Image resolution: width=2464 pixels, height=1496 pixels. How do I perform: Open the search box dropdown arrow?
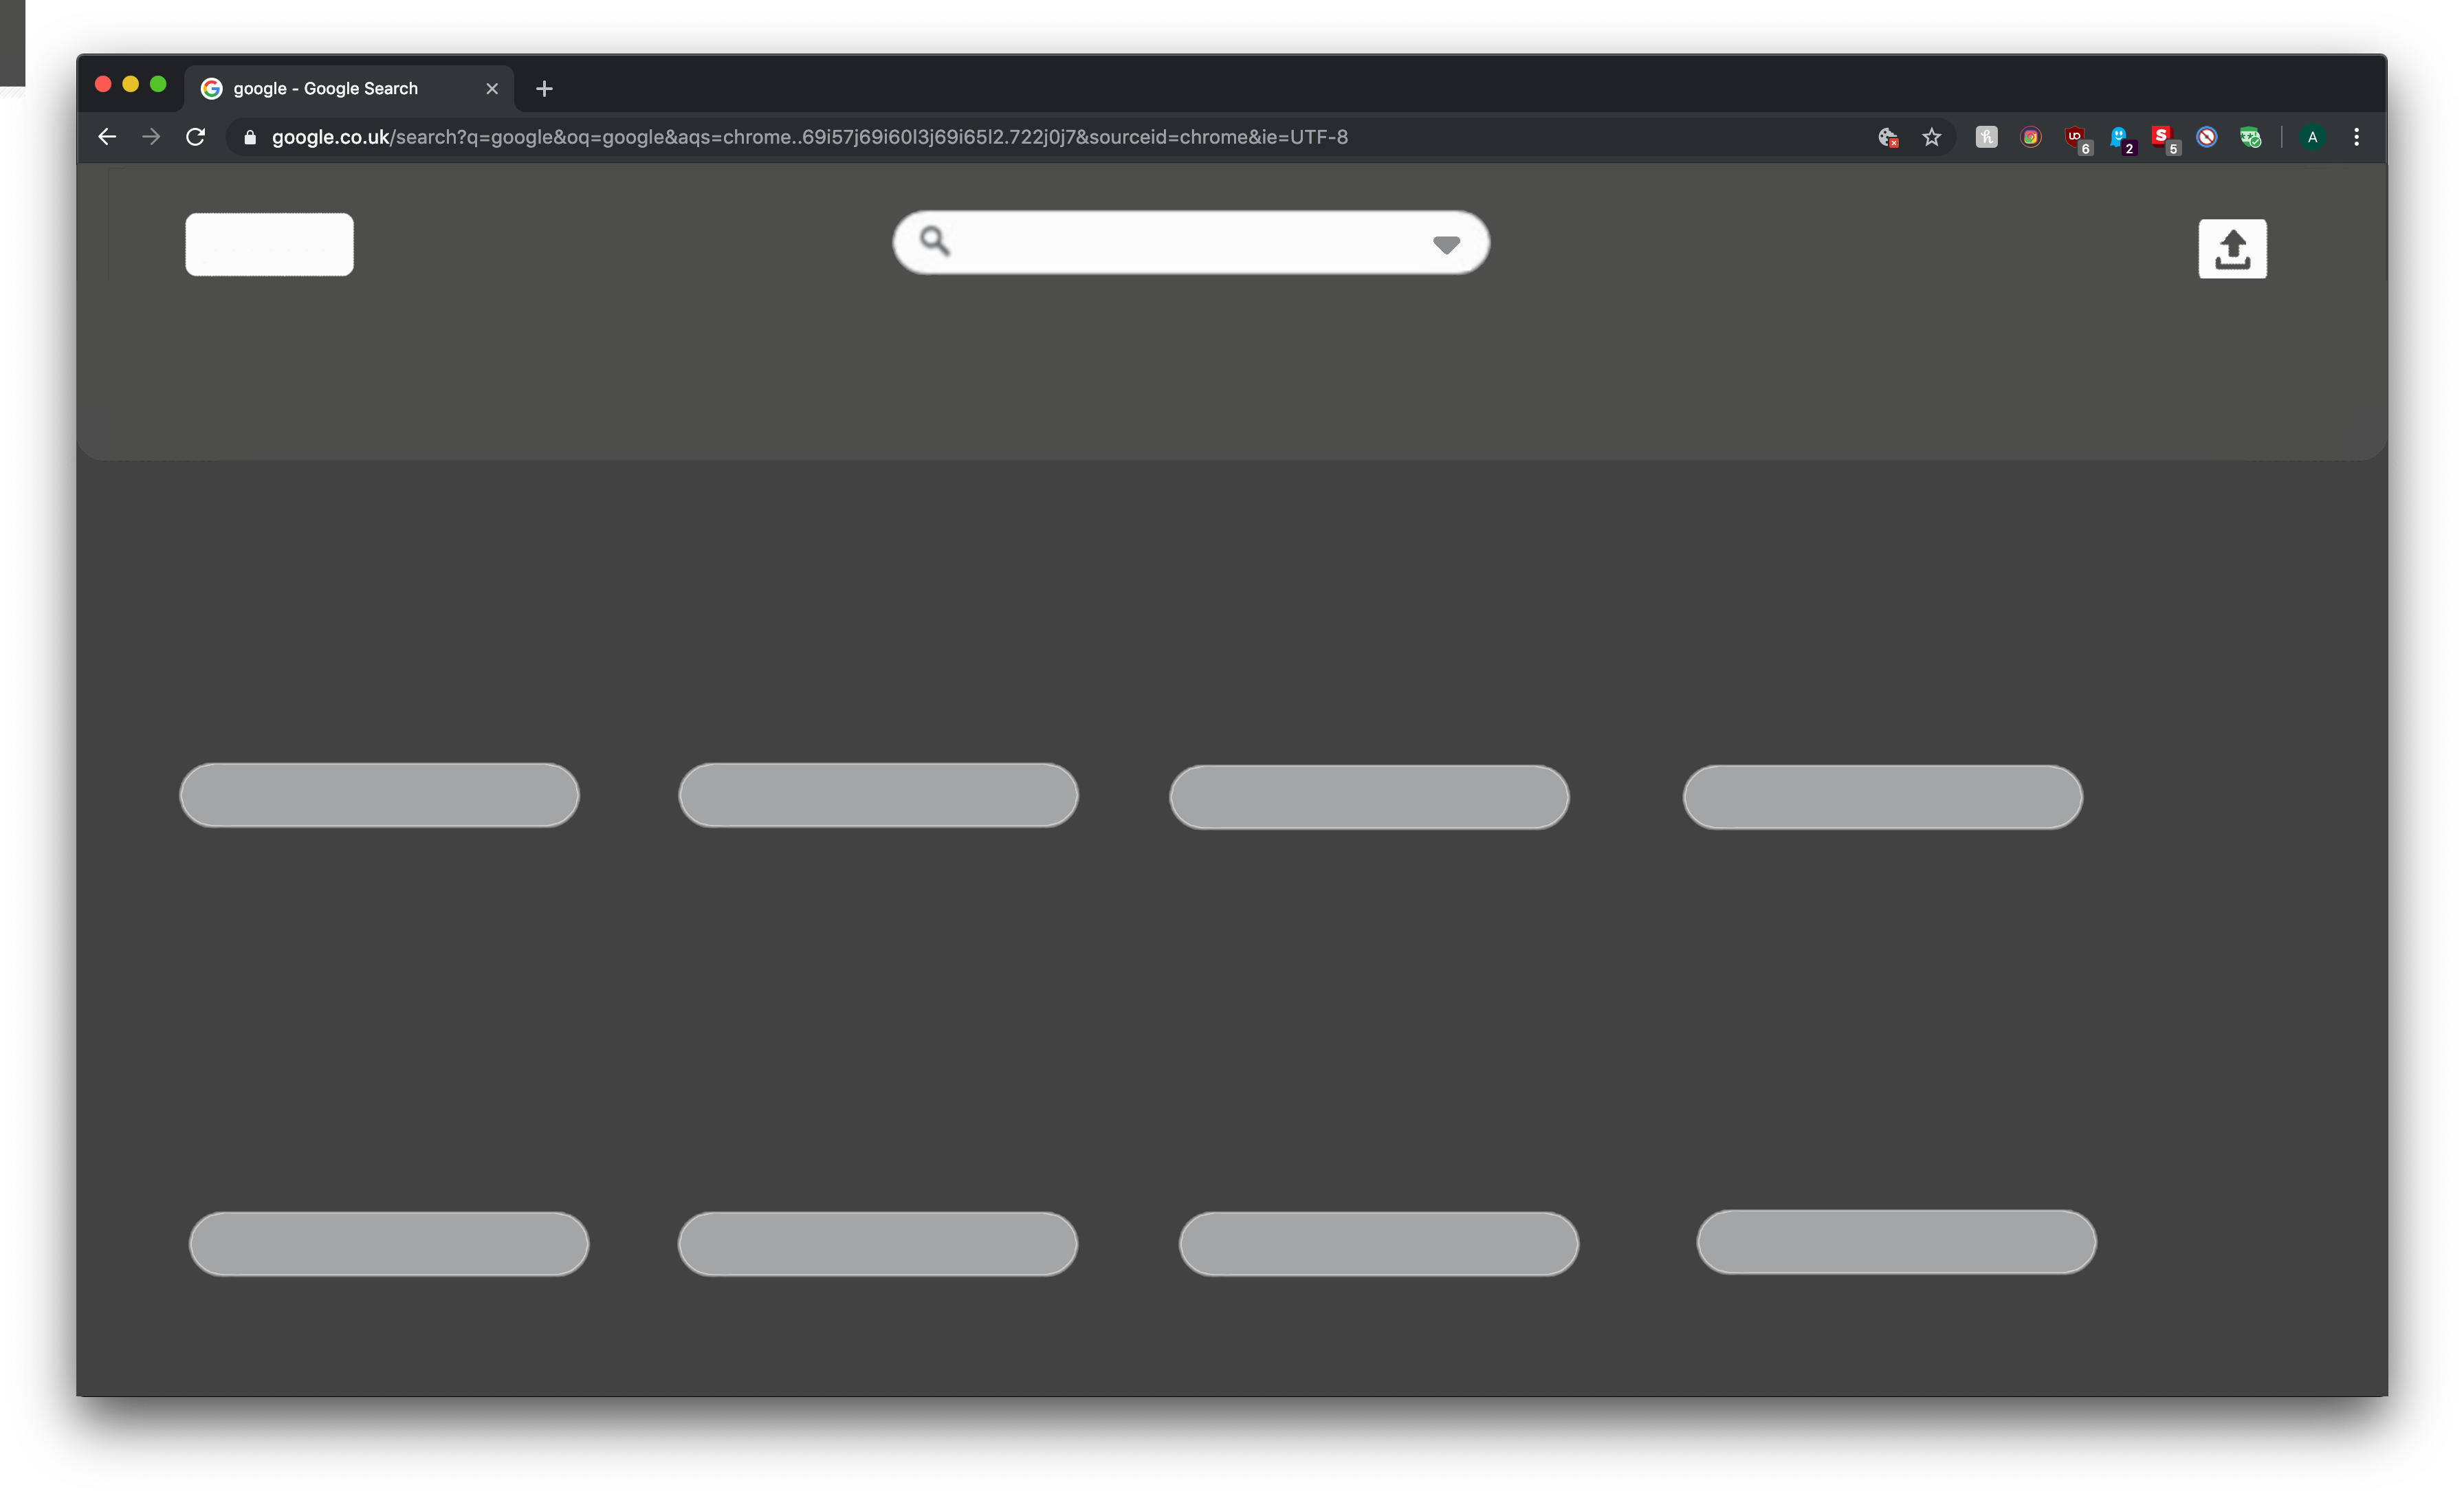click(1446, 244)
